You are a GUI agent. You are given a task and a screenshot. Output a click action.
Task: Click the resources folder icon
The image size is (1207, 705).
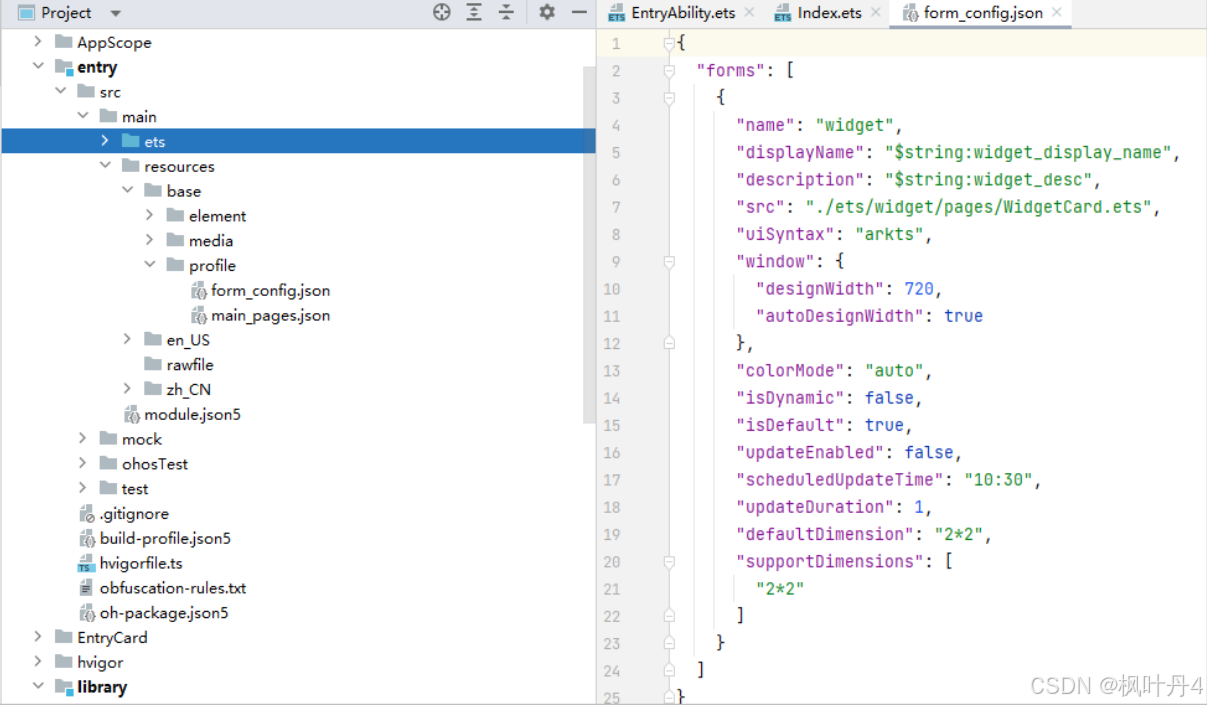(x=130, y=167)
